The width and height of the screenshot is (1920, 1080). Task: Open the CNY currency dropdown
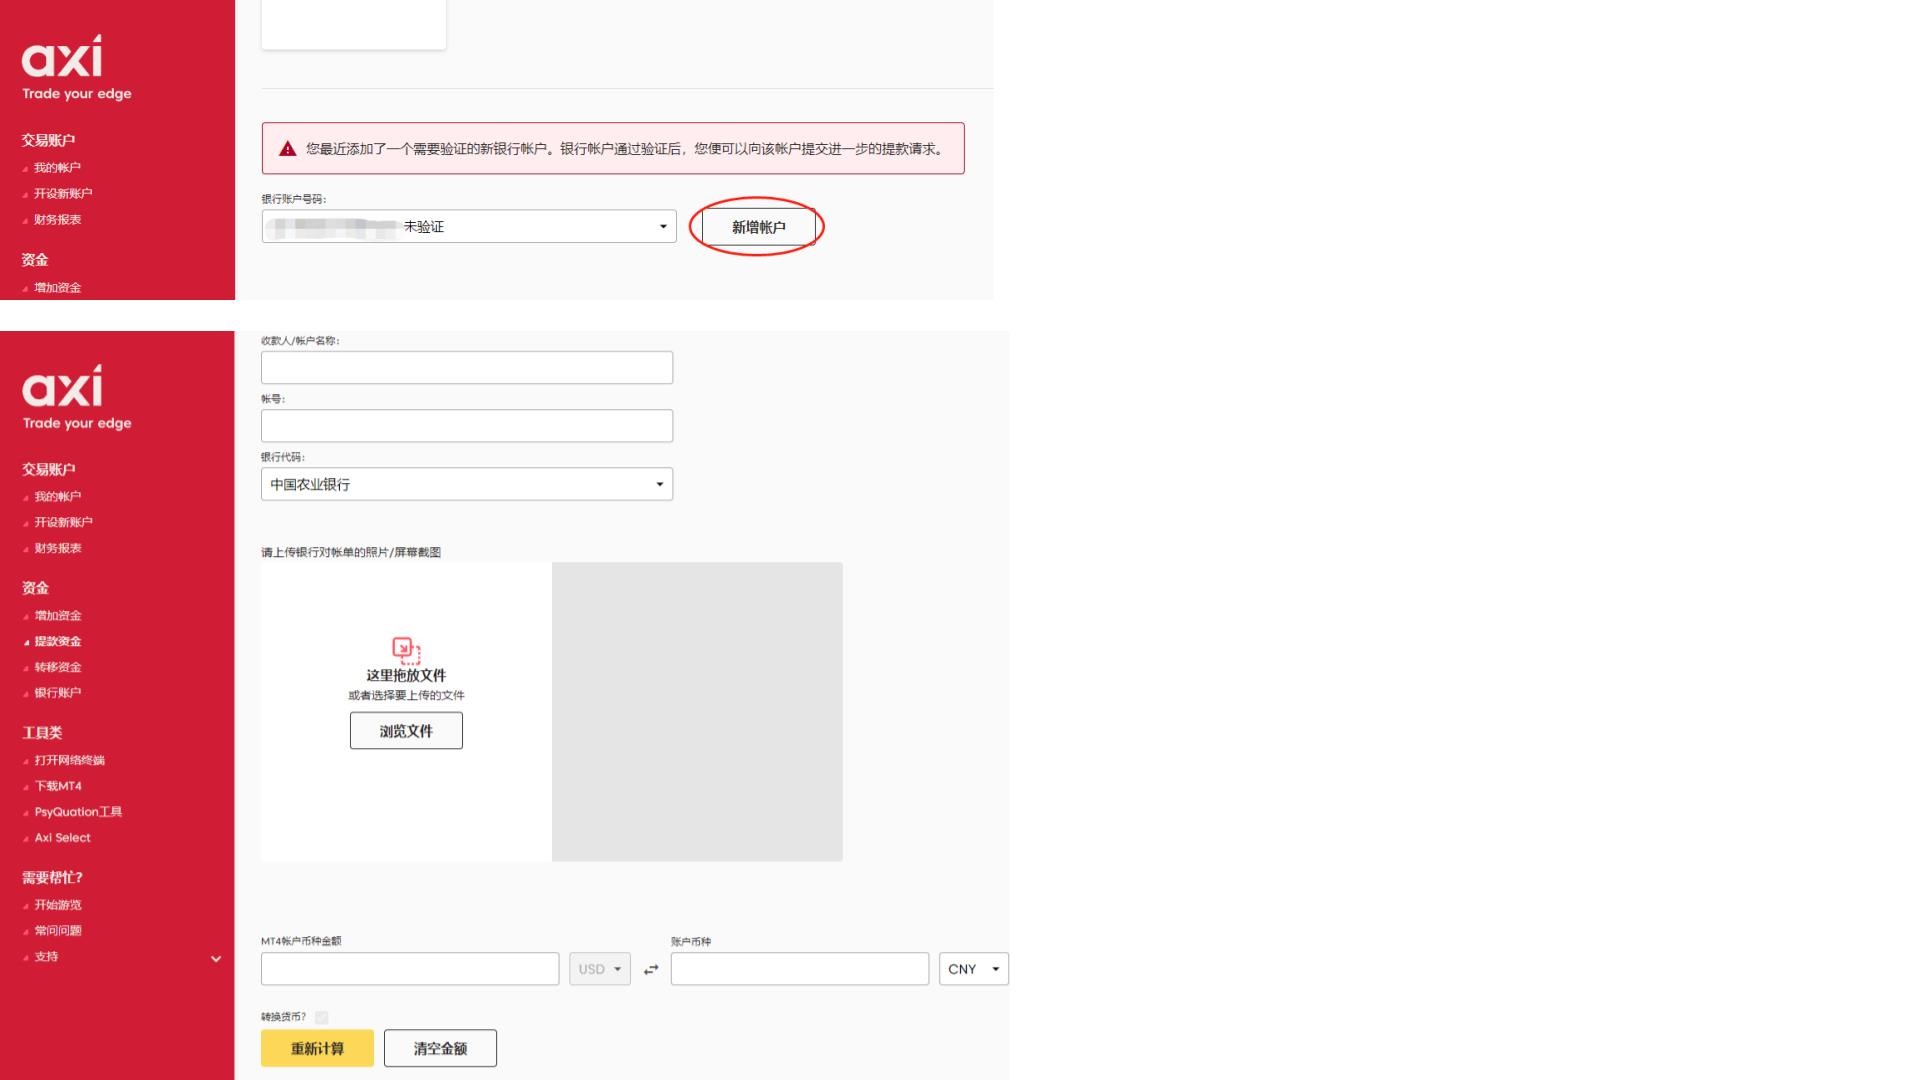coord(973,969)
